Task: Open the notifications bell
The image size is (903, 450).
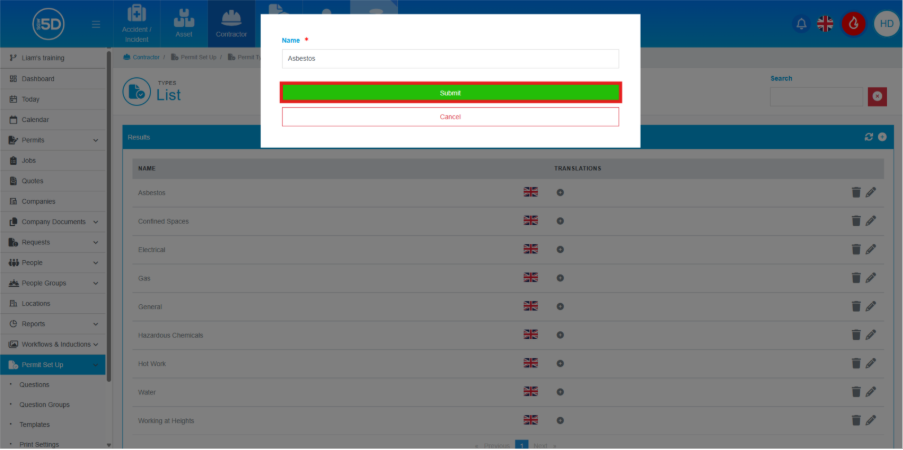Action: 800,24
